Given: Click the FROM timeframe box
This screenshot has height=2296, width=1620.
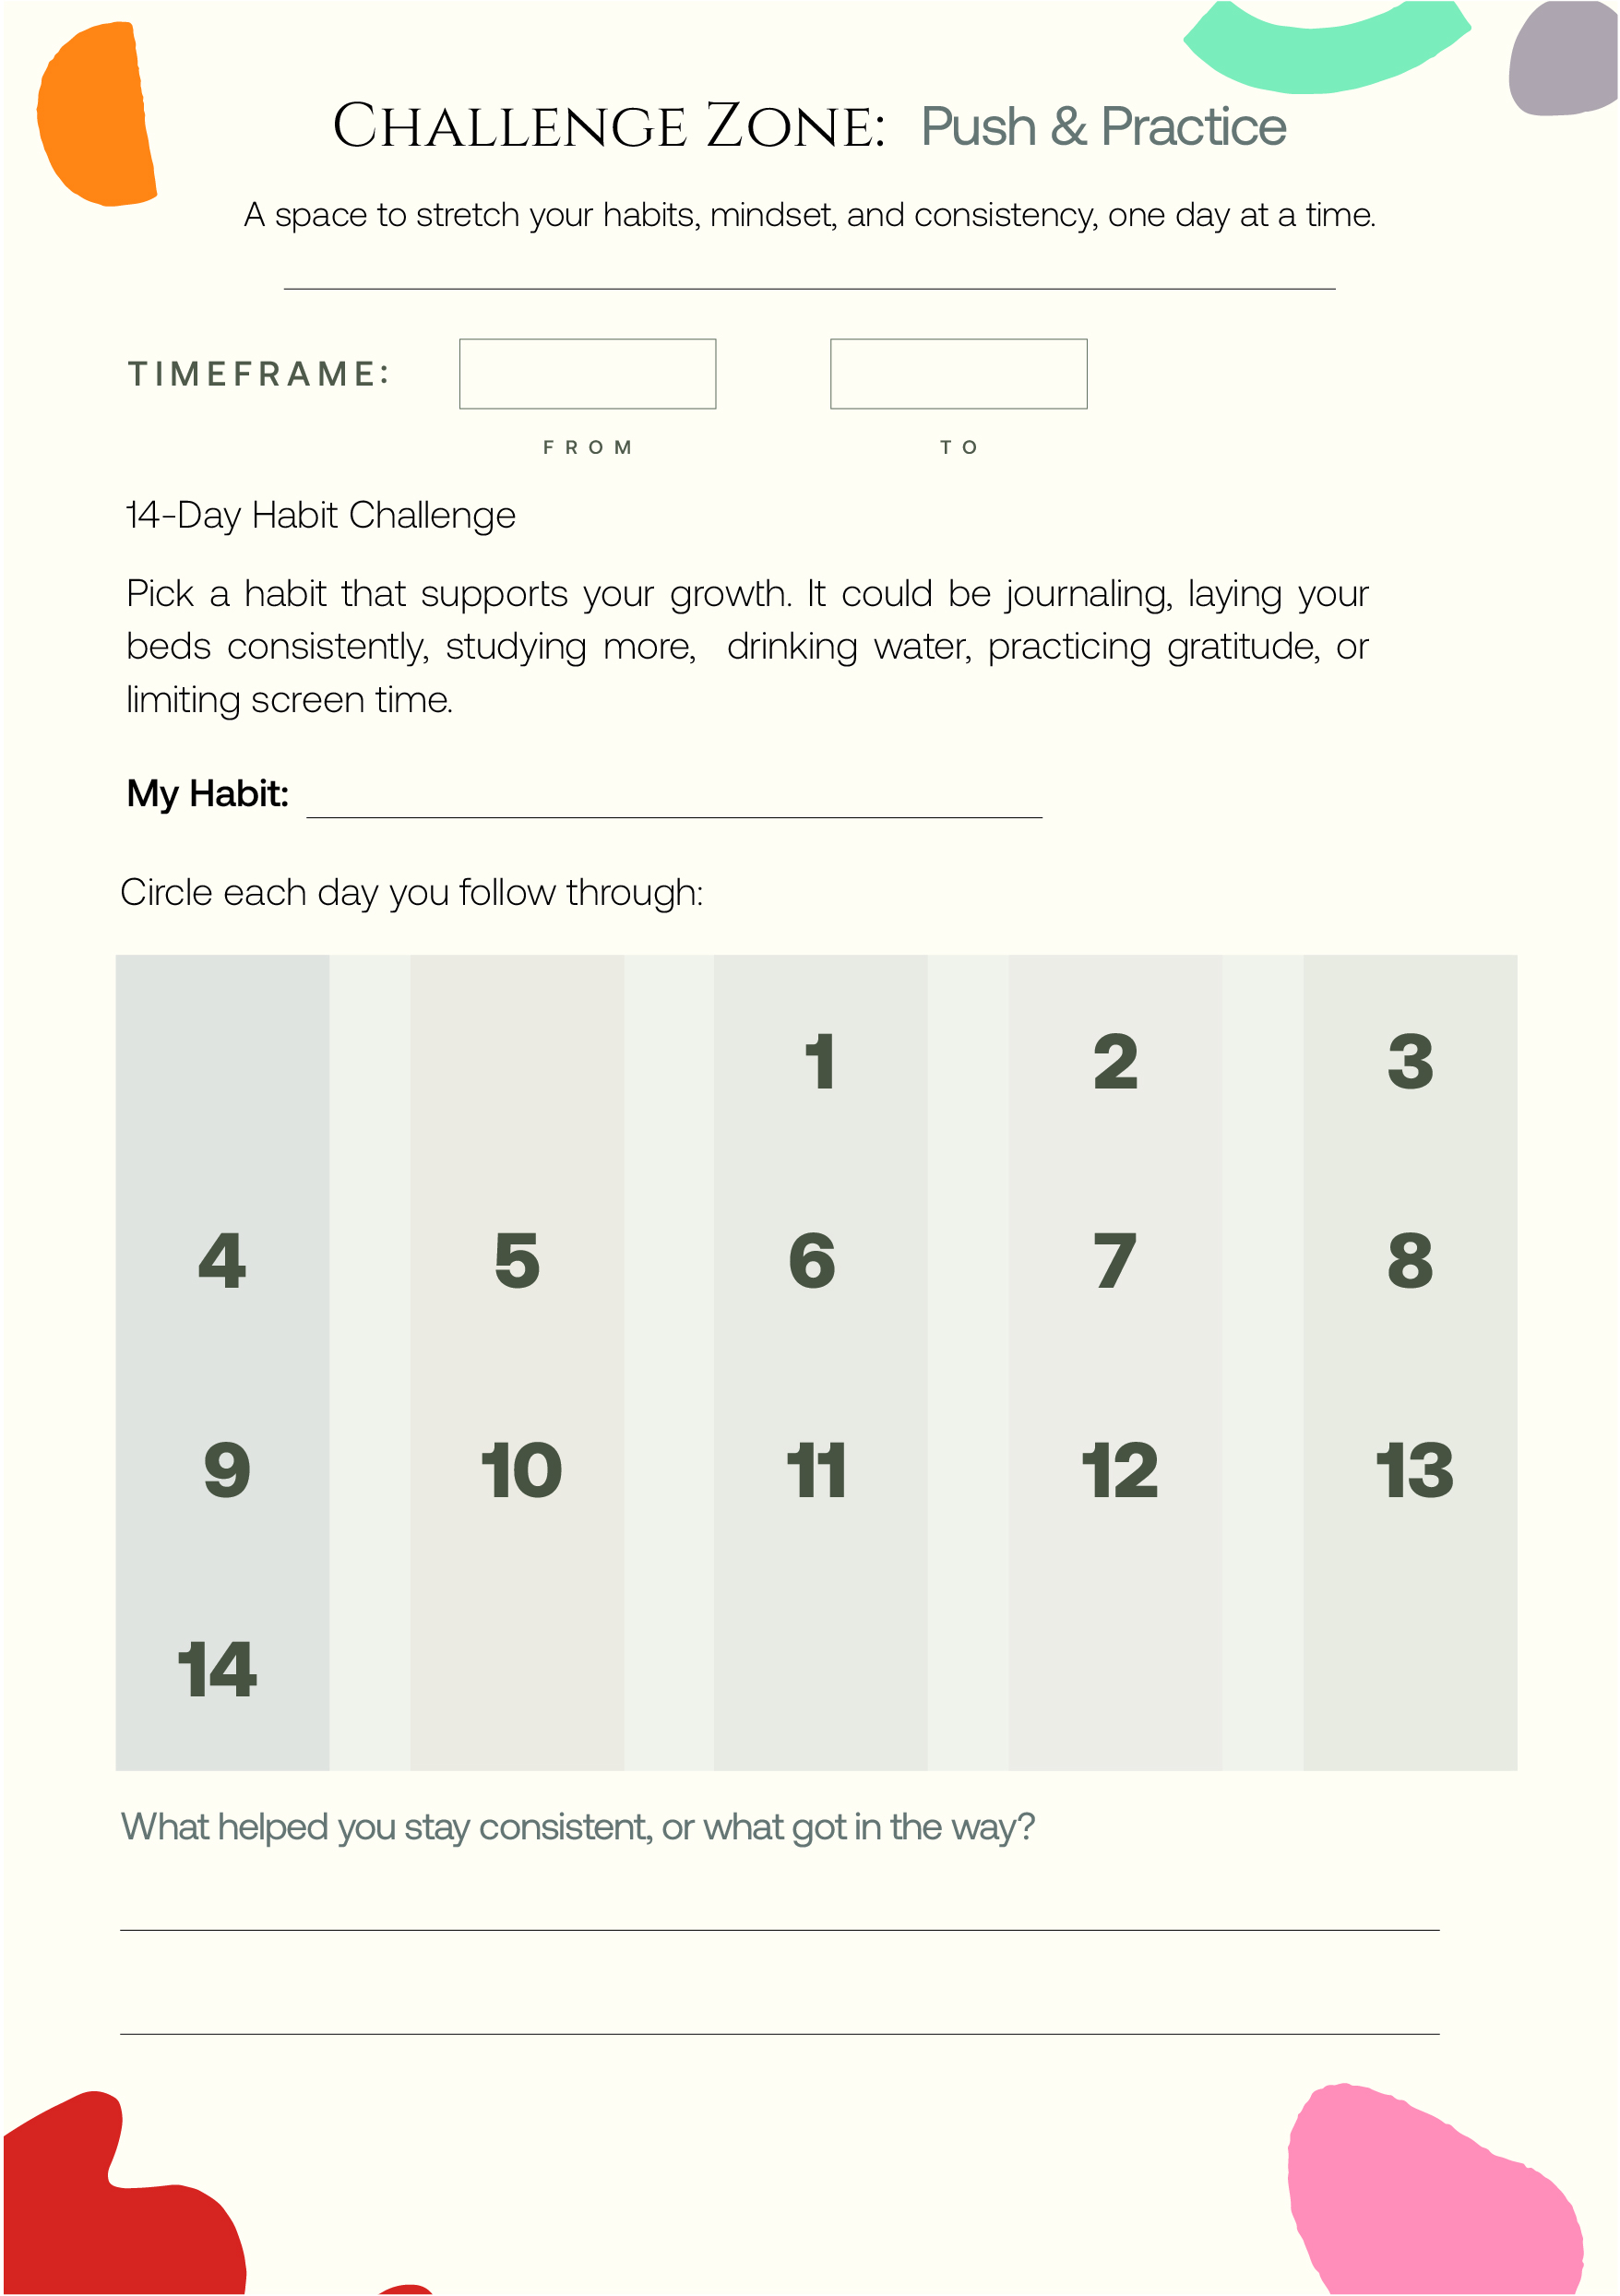Looking at the screenshot, I should (x=587, y=374).
